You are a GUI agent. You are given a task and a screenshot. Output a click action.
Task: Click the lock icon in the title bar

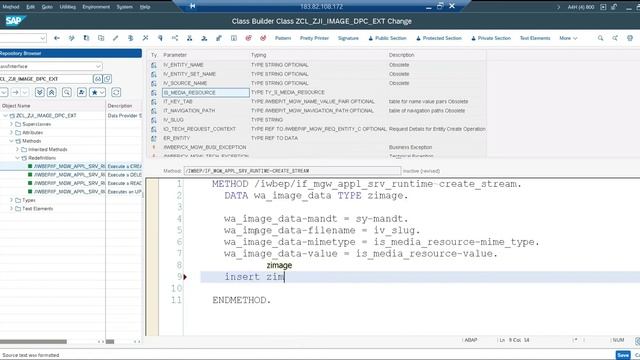pyautogui.click(x=614, y=7)
